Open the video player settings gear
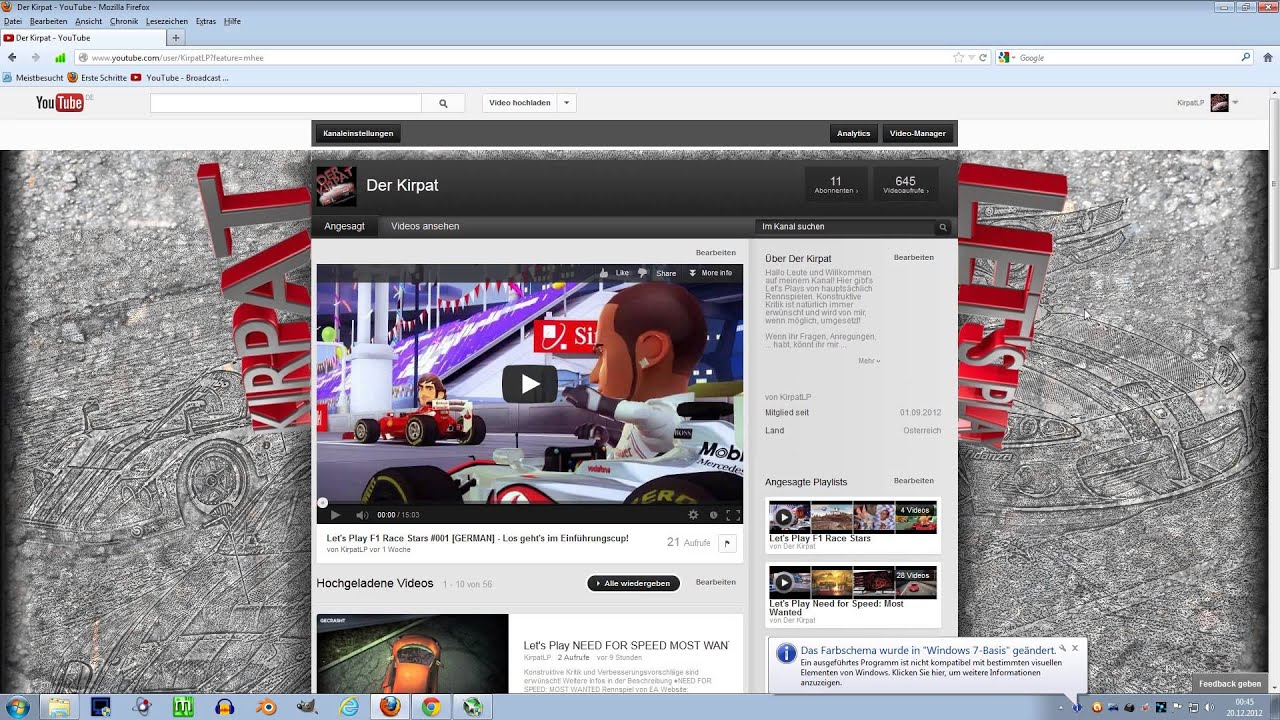The image size is (1280, 720). [x=693, y=515]
